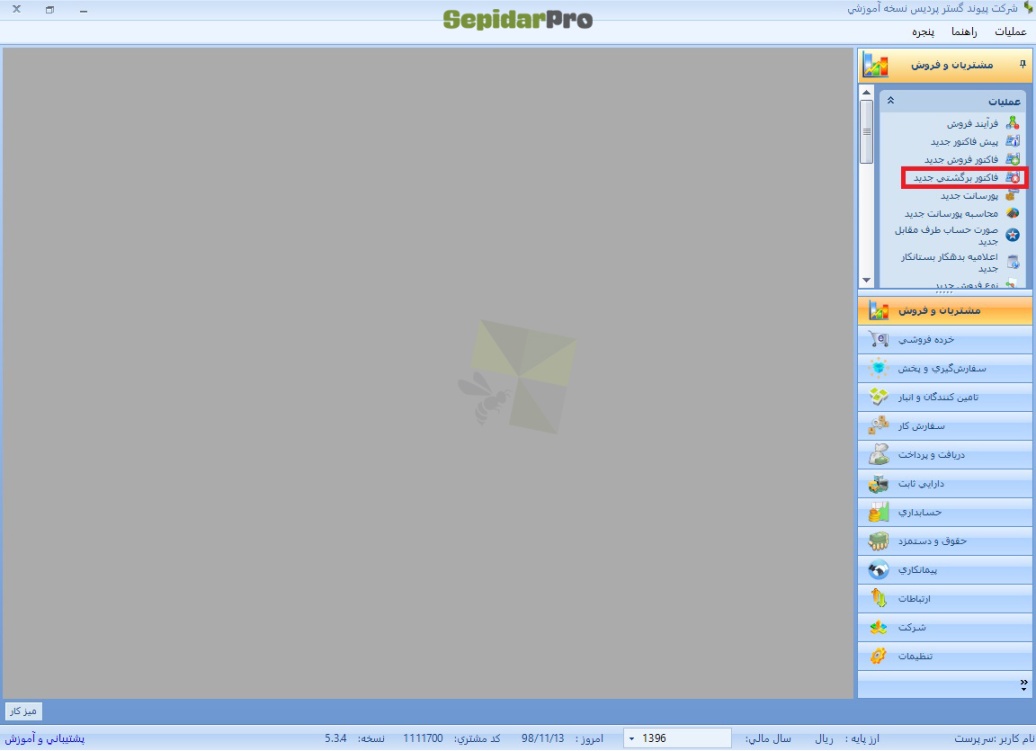Click the icon beside فرآیند فروش
The image size is (1036, 751).
pos(1012,123)
